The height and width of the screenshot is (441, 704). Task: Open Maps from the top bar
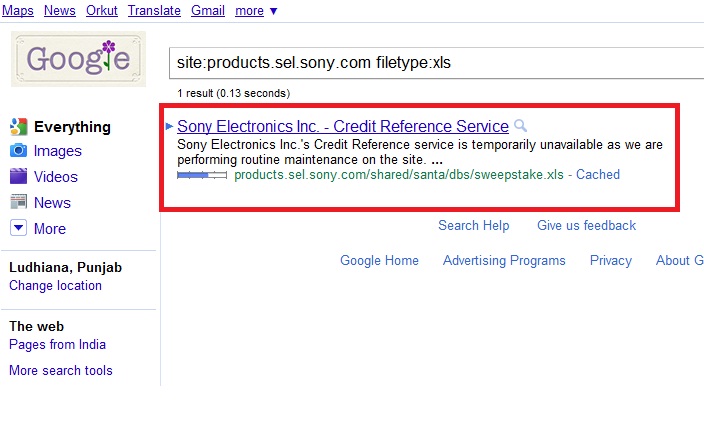(x=19, y=11)
